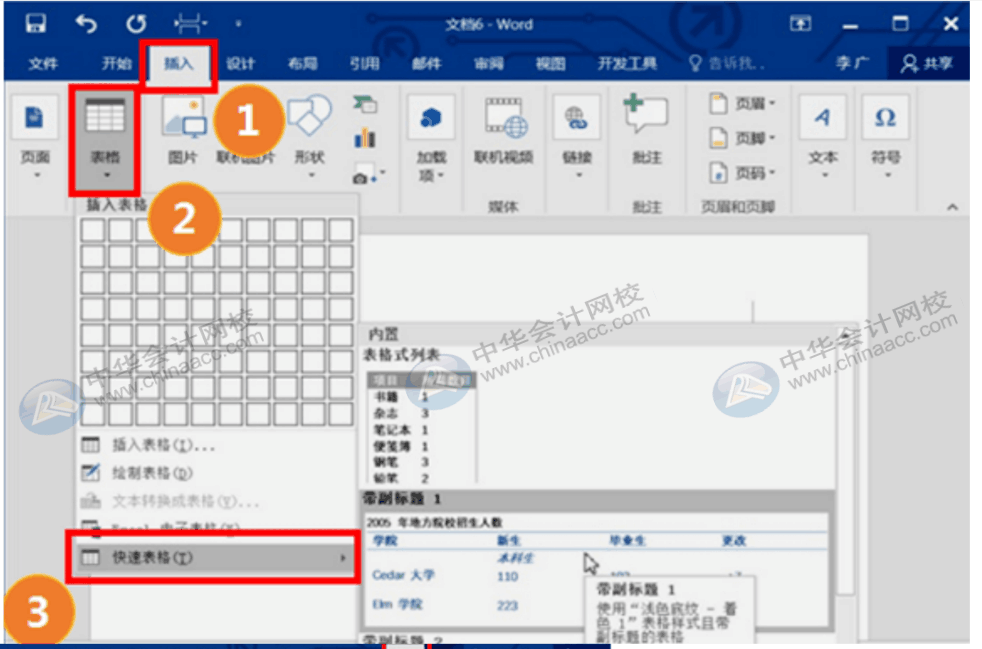The width and height of the screenshot is (982, 649).
Task: Select the 插入 ribbon tab
Action: point(178,63)
